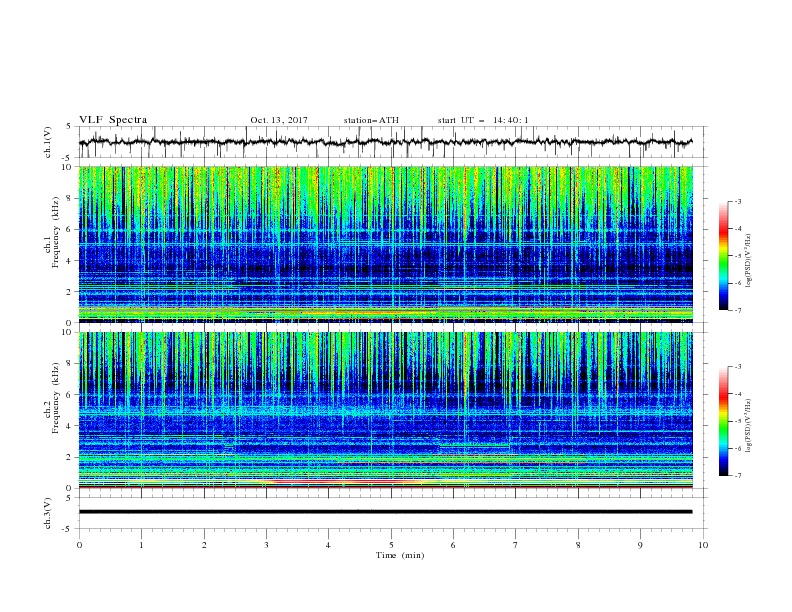Click the ch.1 voltage waveform trace

[x=385, y=142]
